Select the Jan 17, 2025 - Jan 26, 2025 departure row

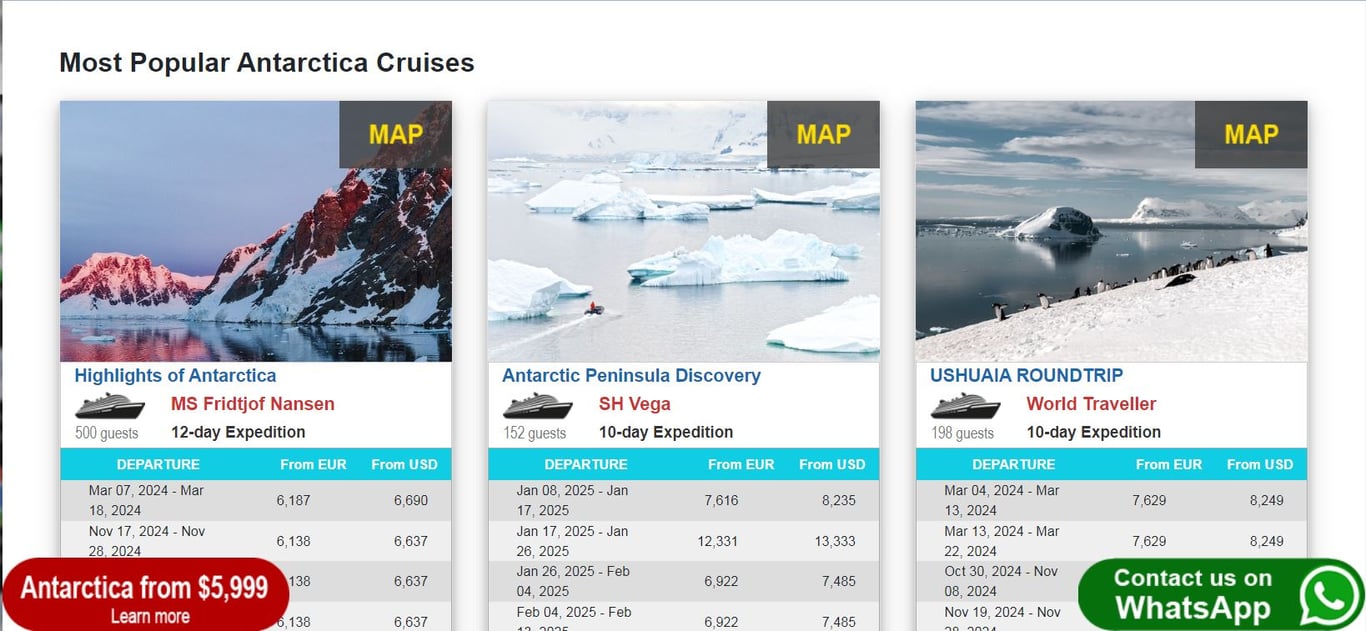coord(684,541)
